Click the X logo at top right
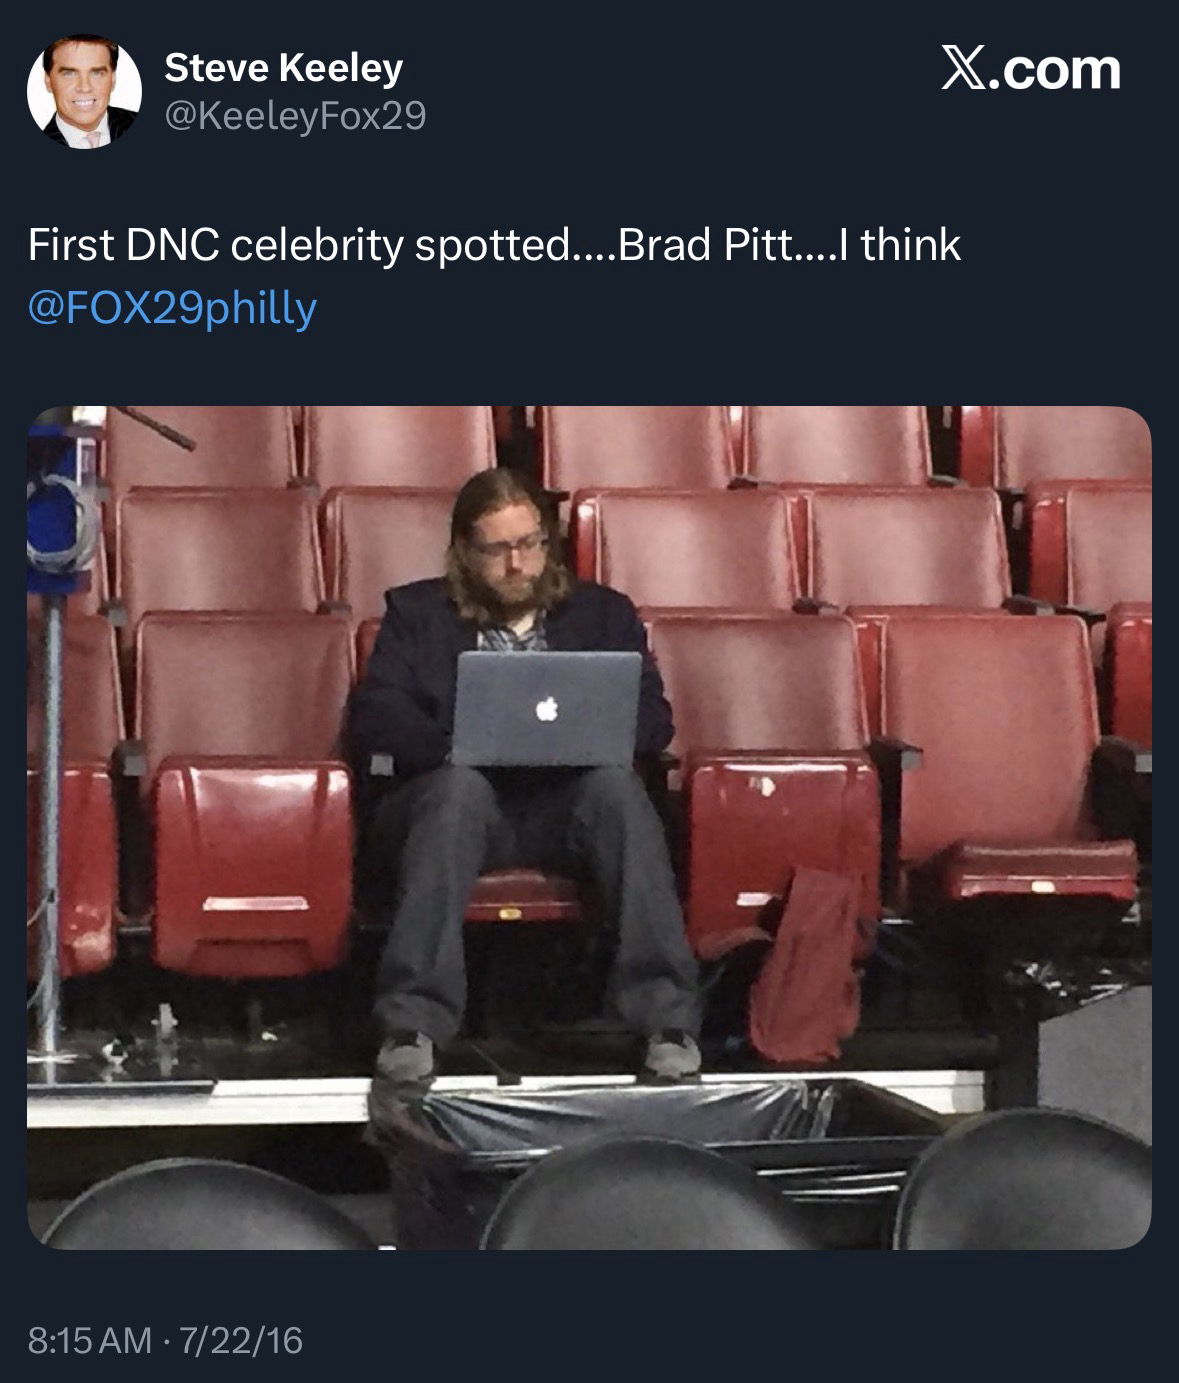This screenshot has height=1383, width=1179. (963, 70)
